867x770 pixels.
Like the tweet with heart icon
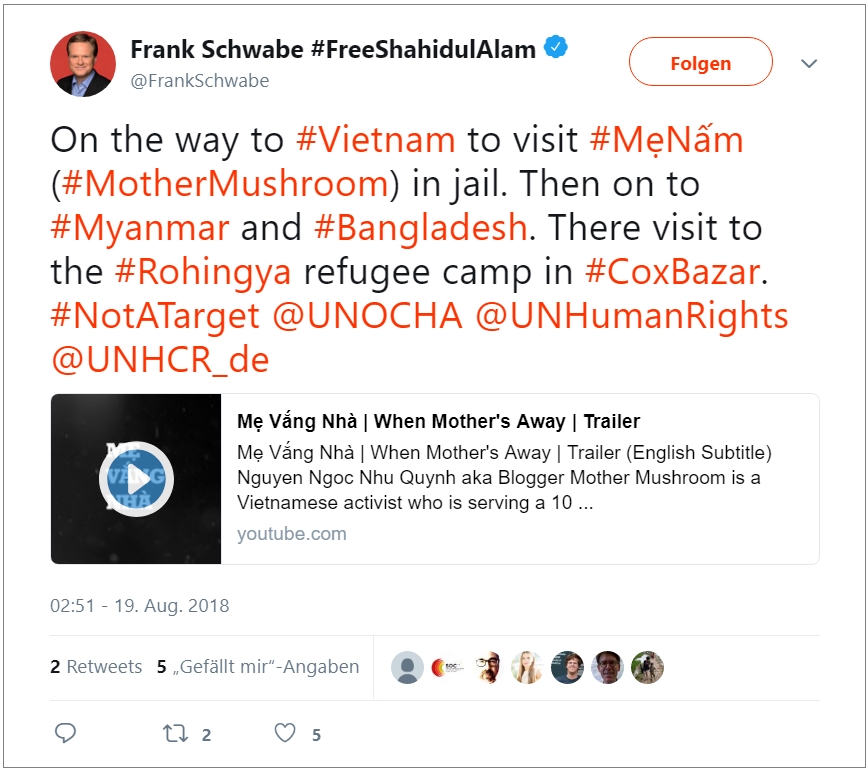coord(285,734)
